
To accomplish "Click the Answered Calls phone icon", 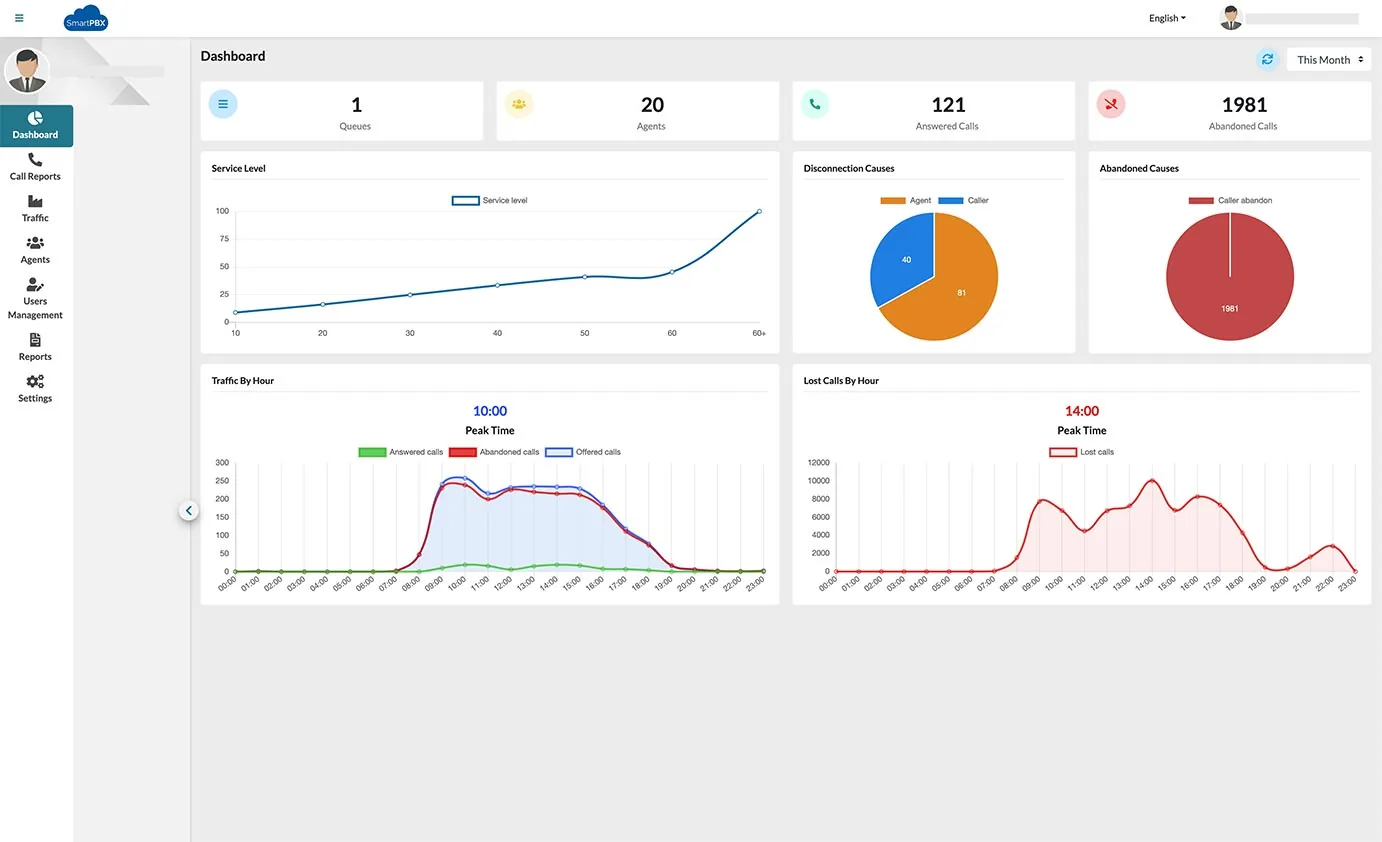I will (815, 103).
